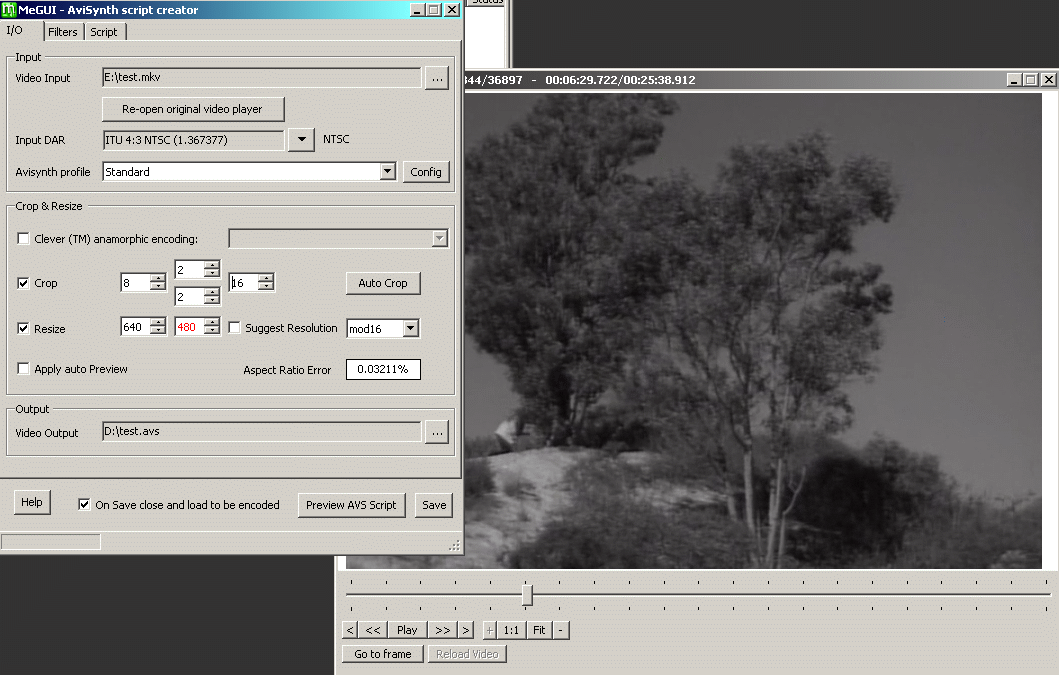Decrease the resize height 480
This screenshot has height=675, width=1059.
pos(212,330)
